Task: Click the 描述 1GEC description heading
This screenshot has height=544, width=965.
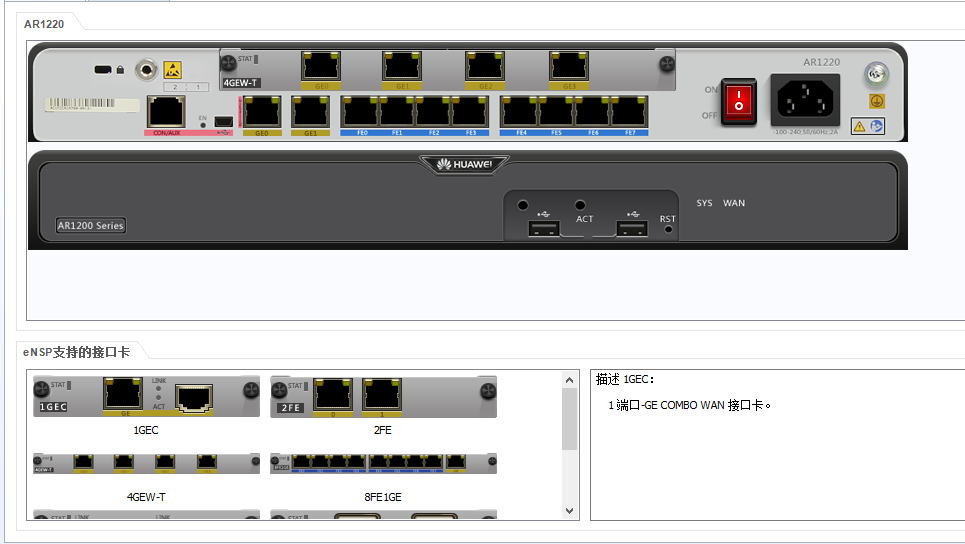Action: (625, 379)
